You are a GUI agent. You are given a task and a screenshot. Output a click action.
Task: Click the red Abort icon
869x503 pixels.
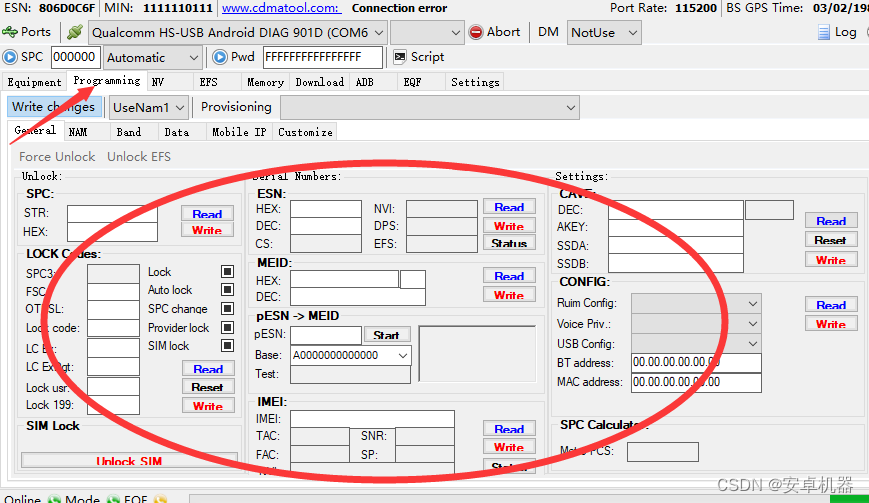[x=476, y=32]
